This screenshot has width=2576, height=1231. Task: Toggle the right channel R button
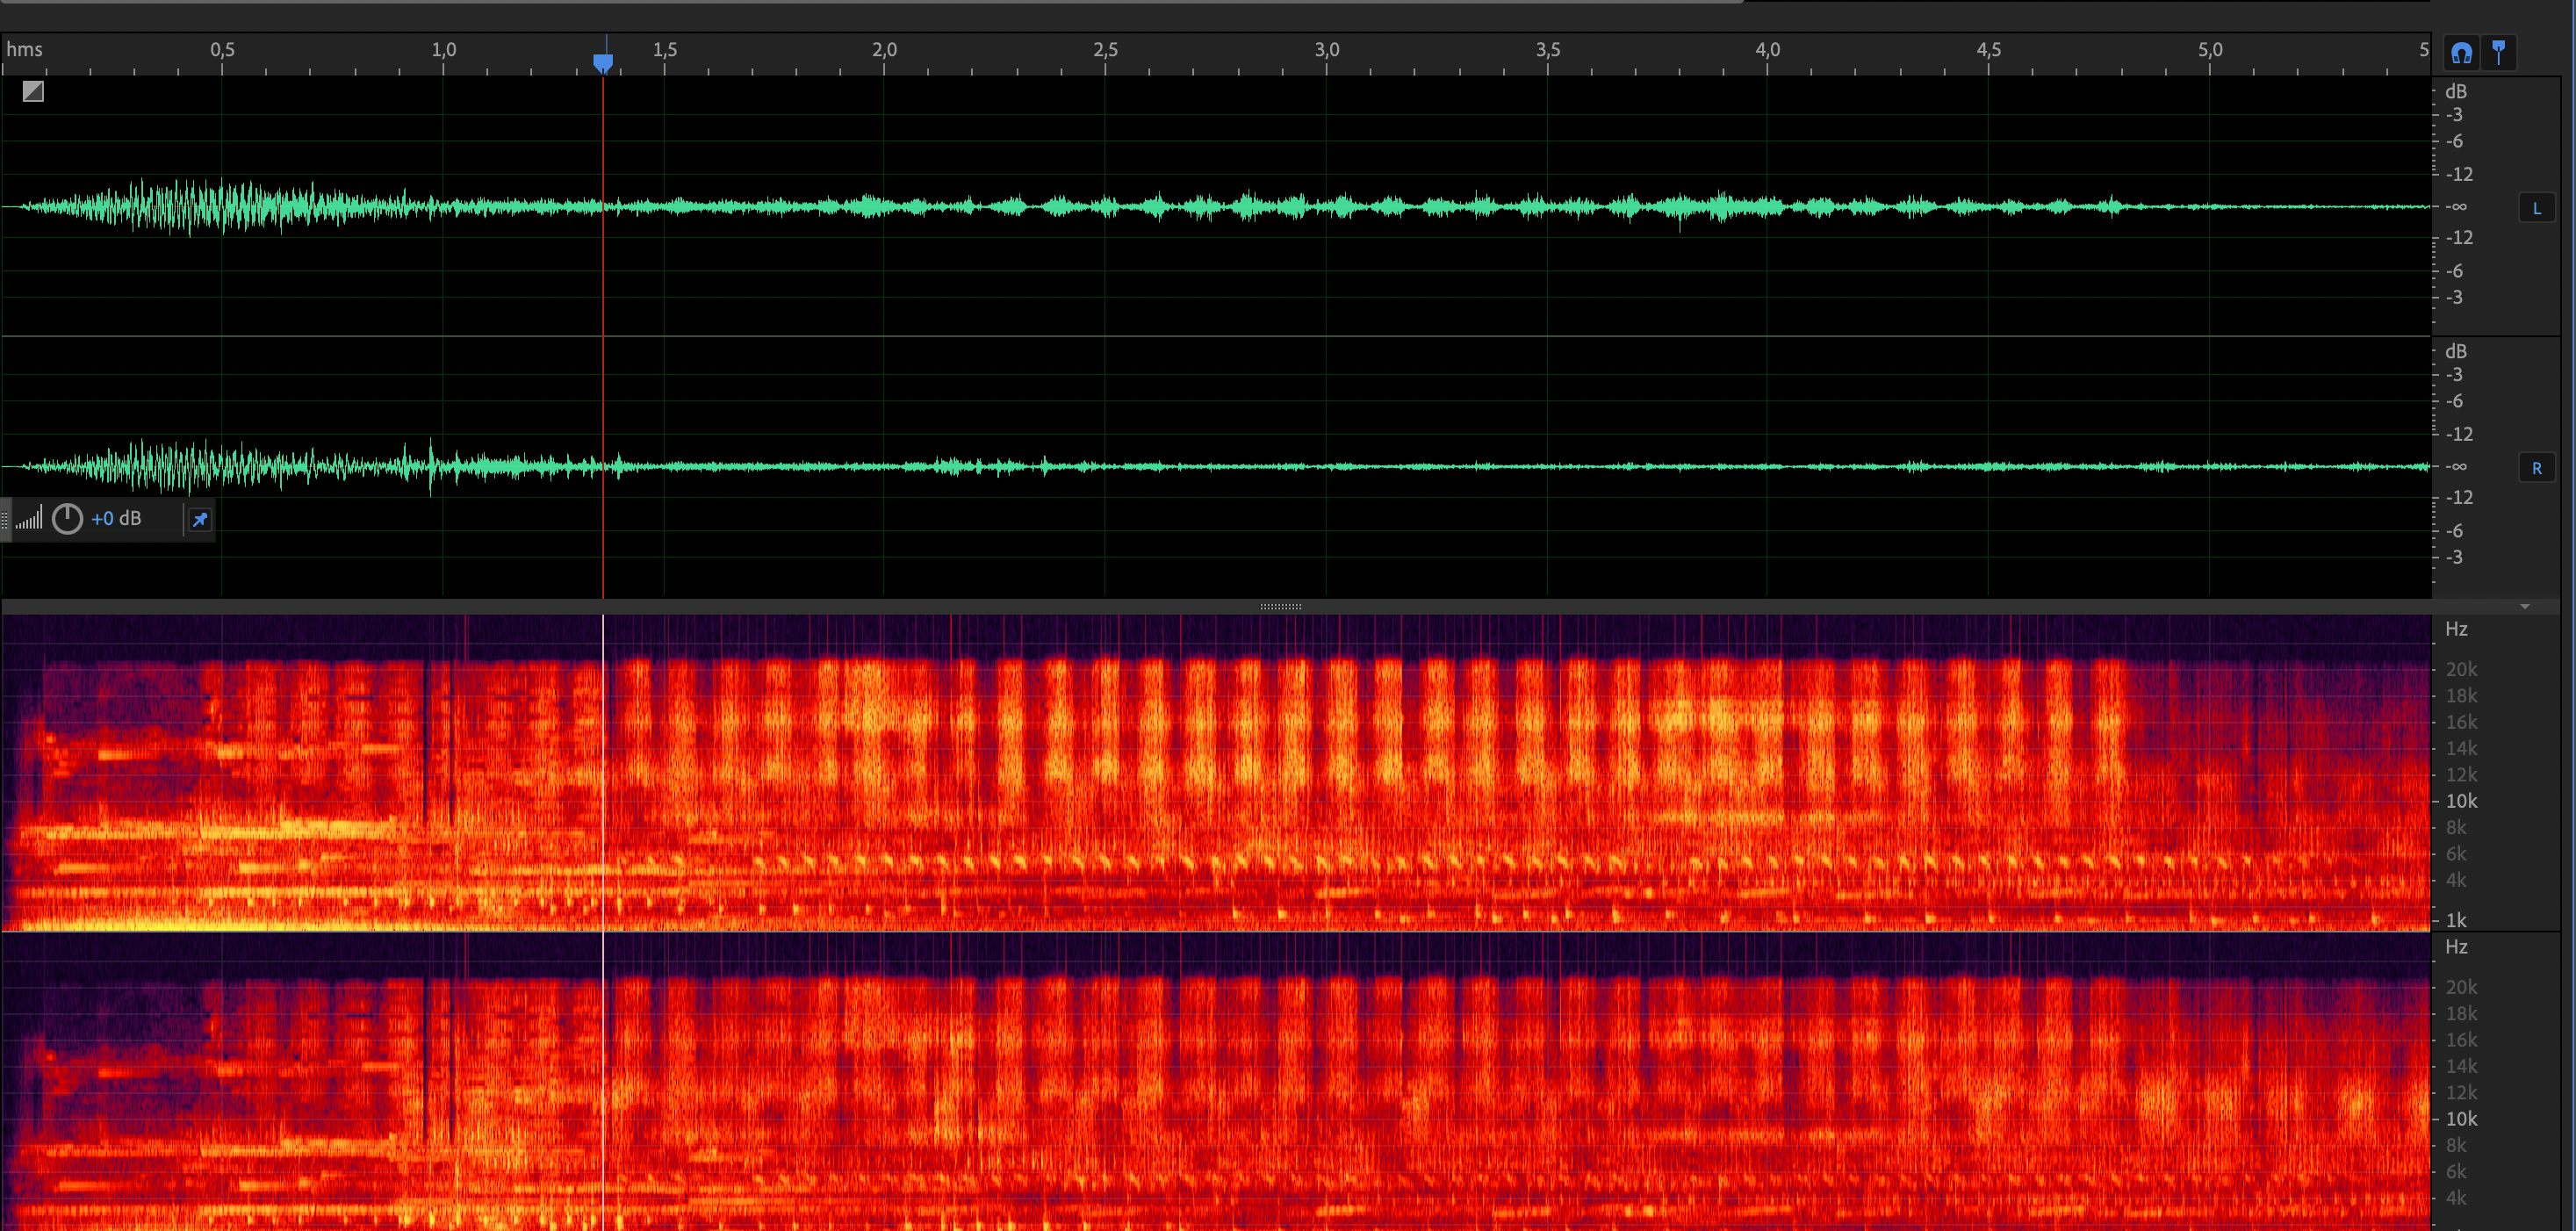[2536, 468]
